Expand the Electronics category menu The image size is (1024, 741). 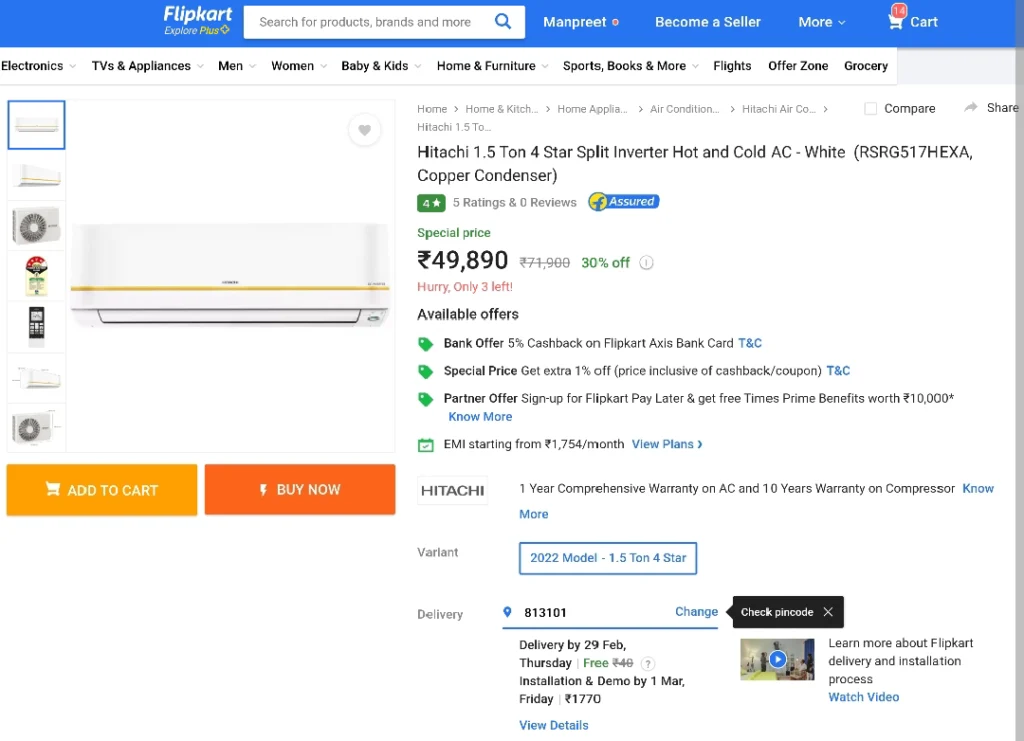(39, 66)
